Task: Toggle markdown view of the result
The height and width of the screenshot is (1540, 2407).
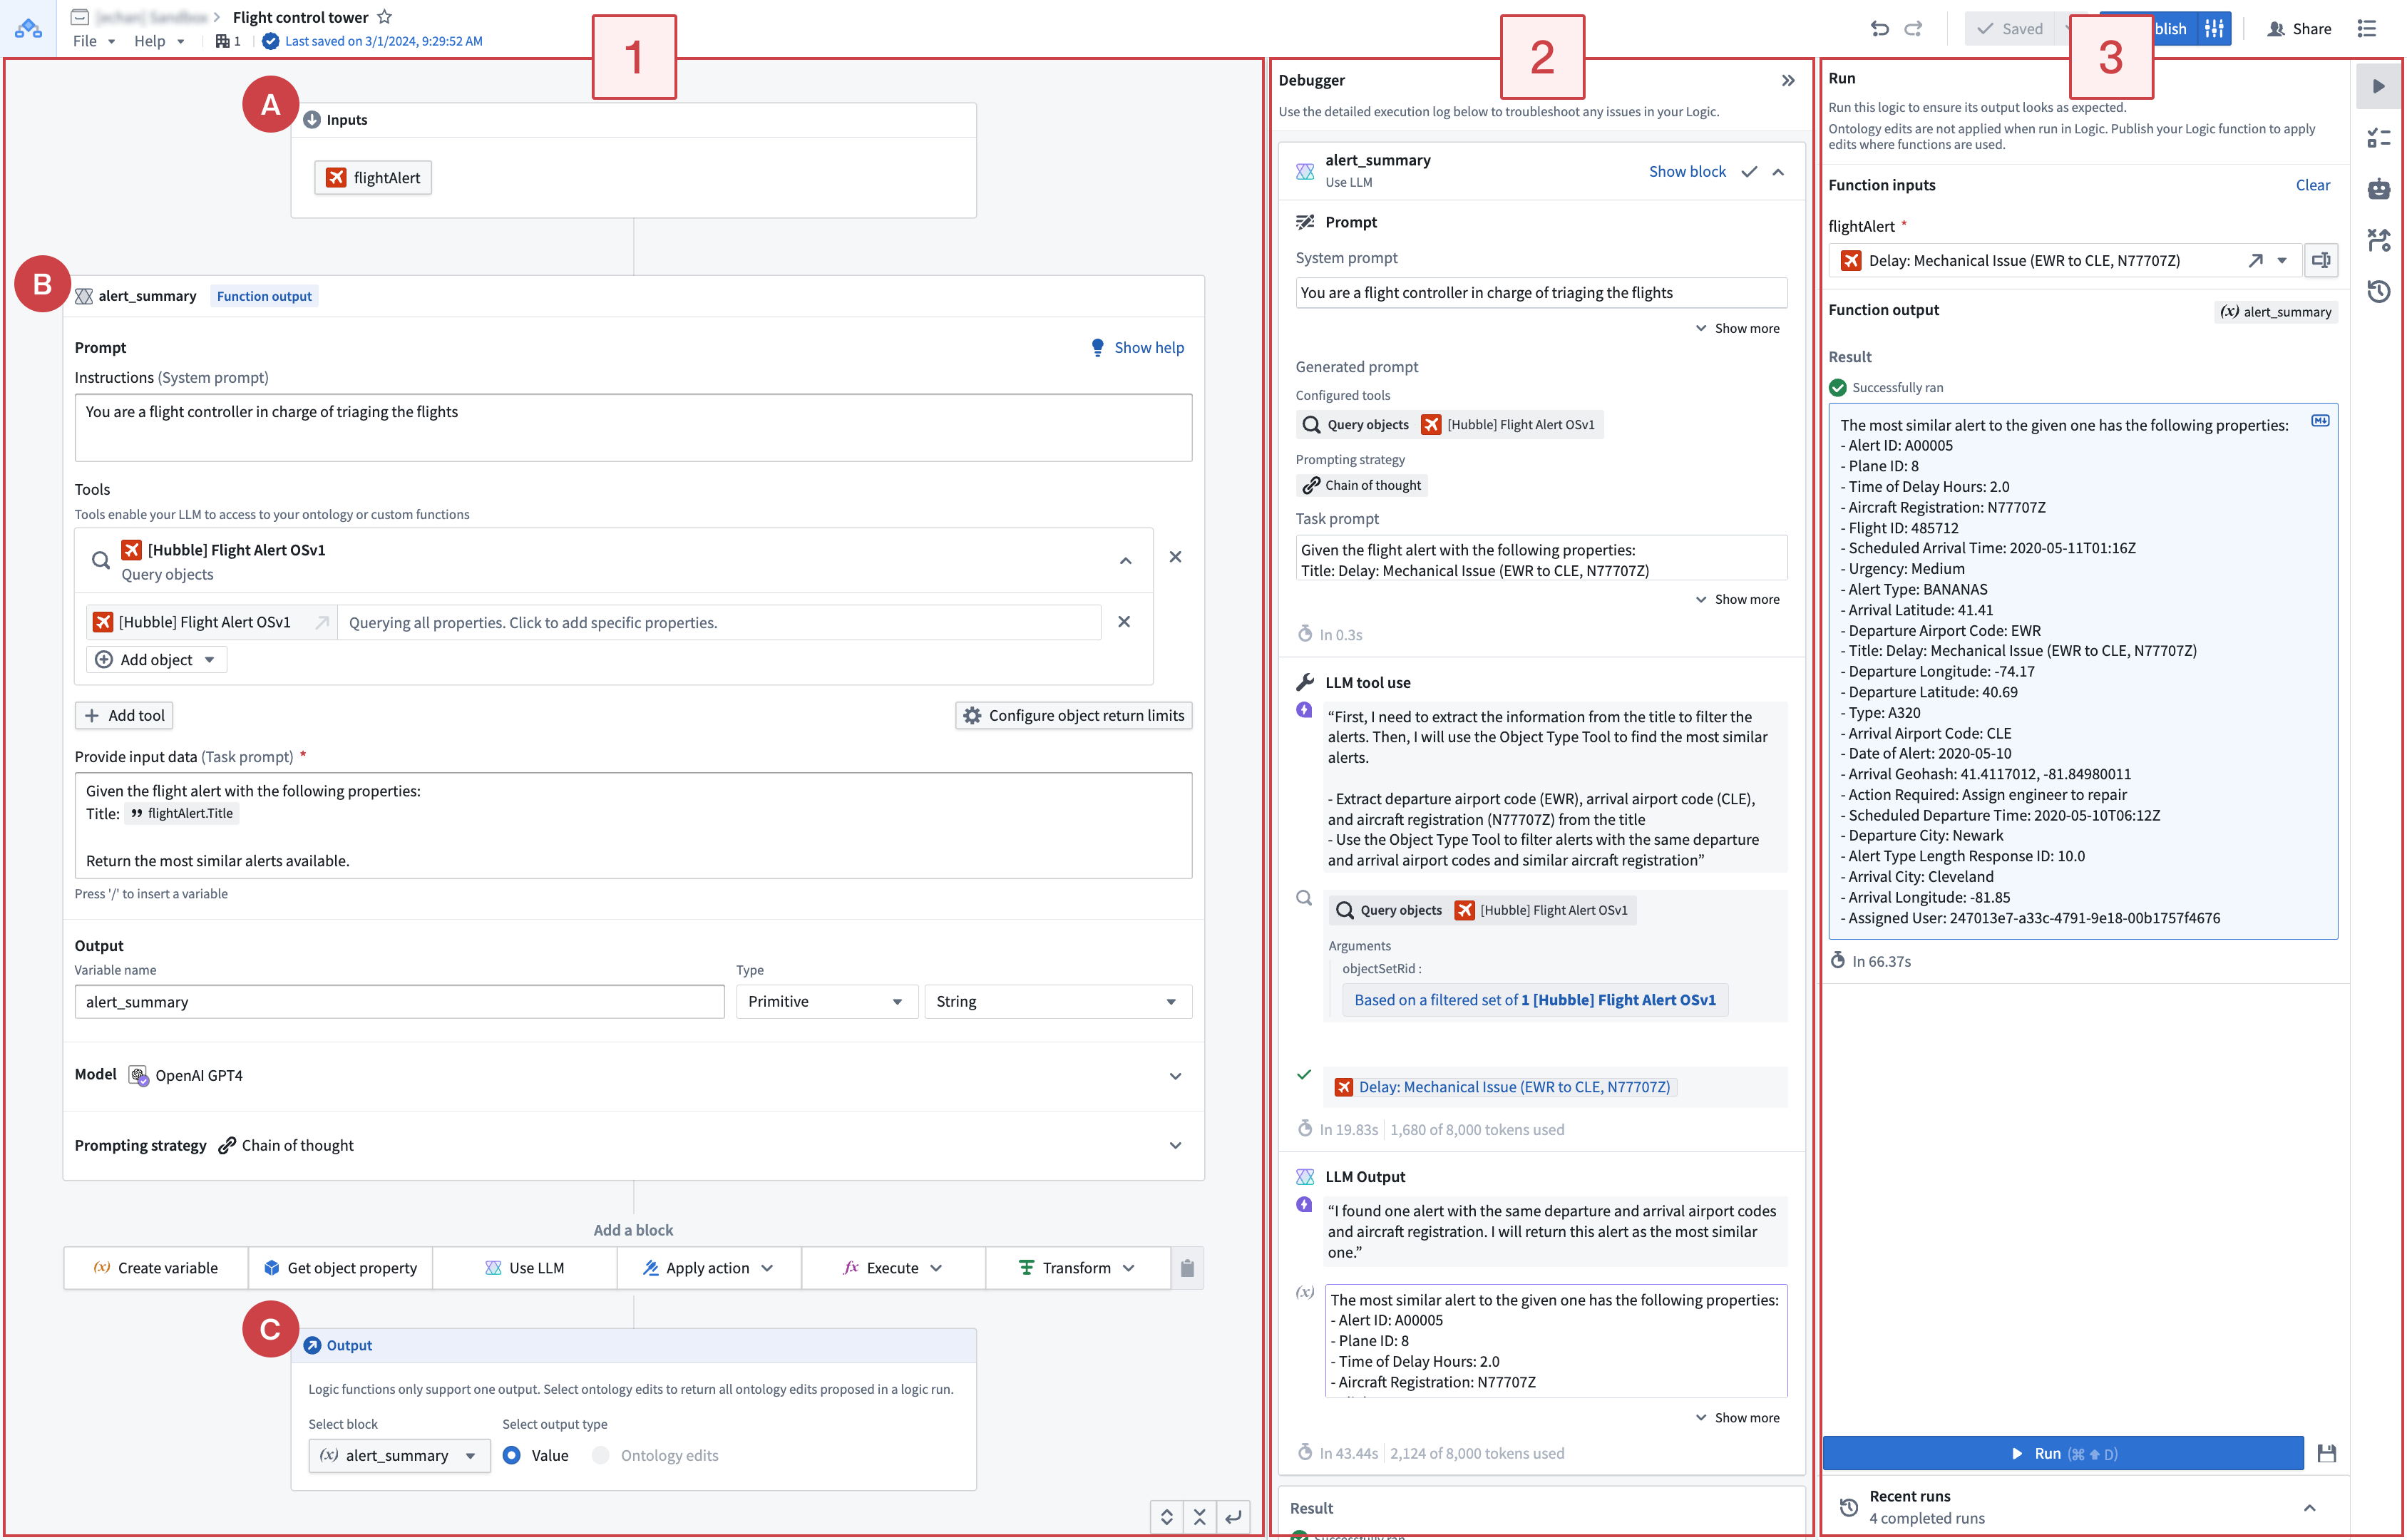Action: 2321,421
